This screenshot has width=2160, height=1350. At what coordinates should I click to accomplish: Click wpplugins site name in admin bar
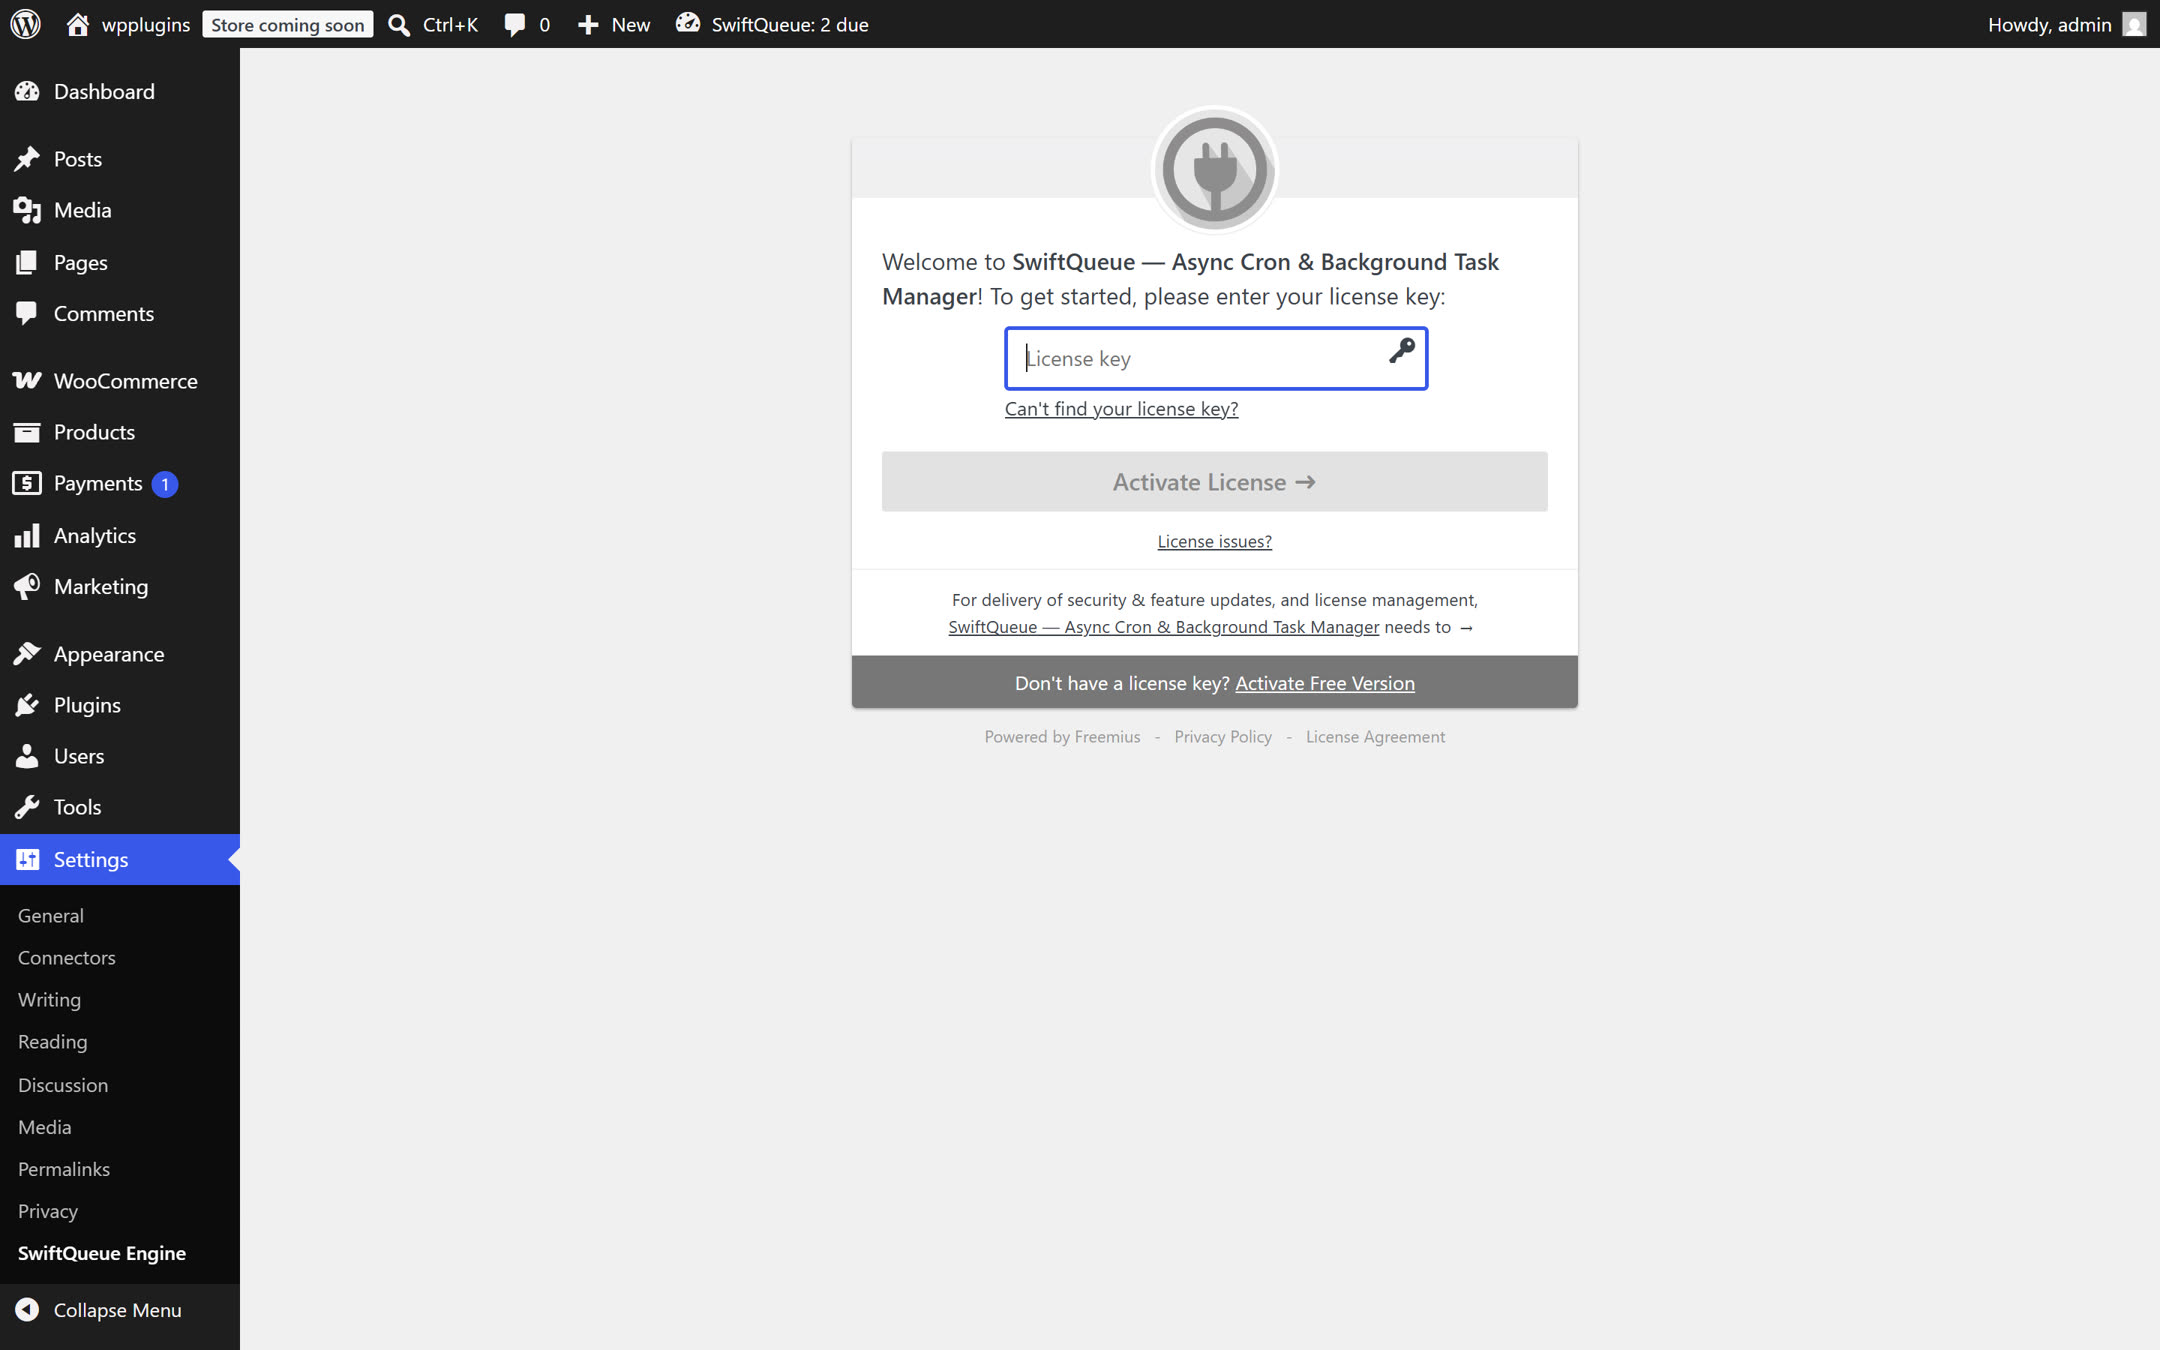coord(146,24)
